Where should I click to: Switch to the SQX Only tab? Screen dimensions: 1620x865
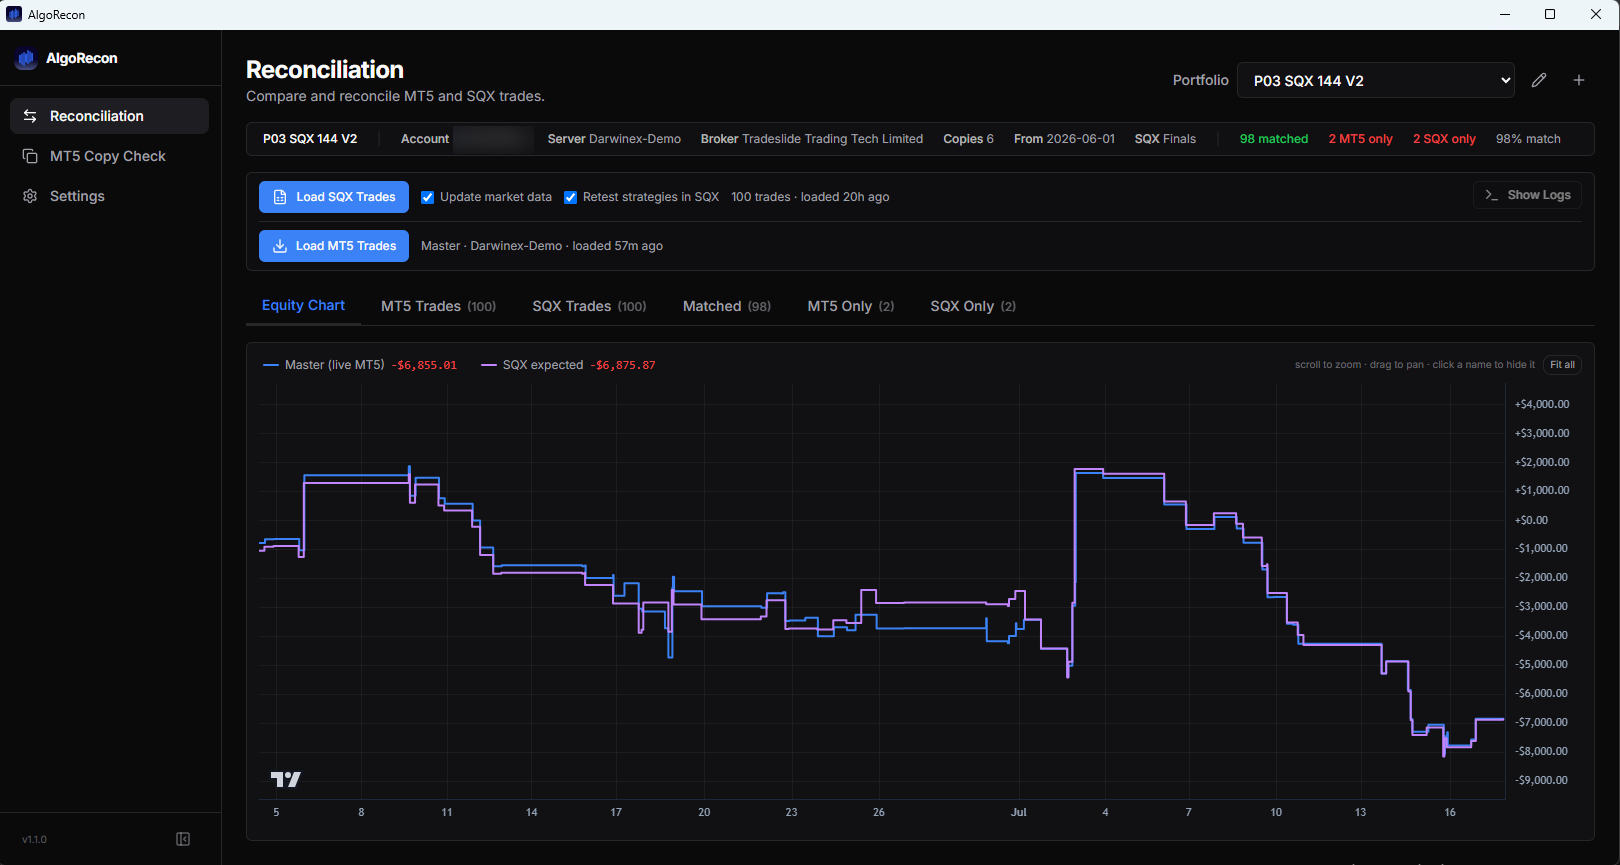tap(973, 306)
